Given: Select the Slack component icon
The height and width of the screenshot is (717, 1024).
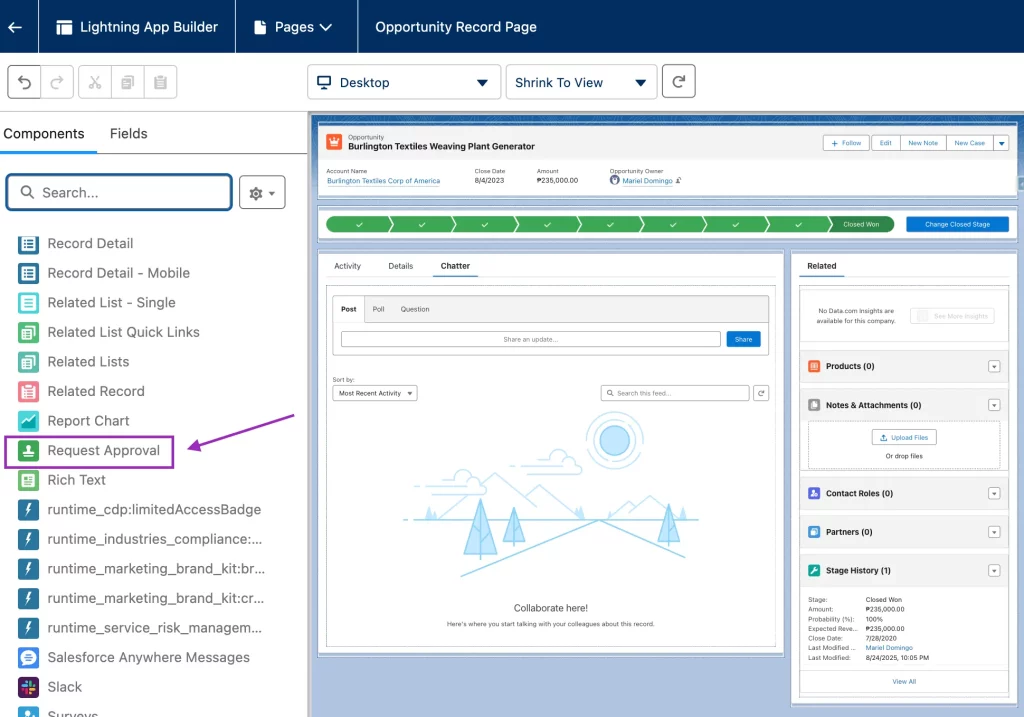Looking at the screenshot, I should (29, 687).
